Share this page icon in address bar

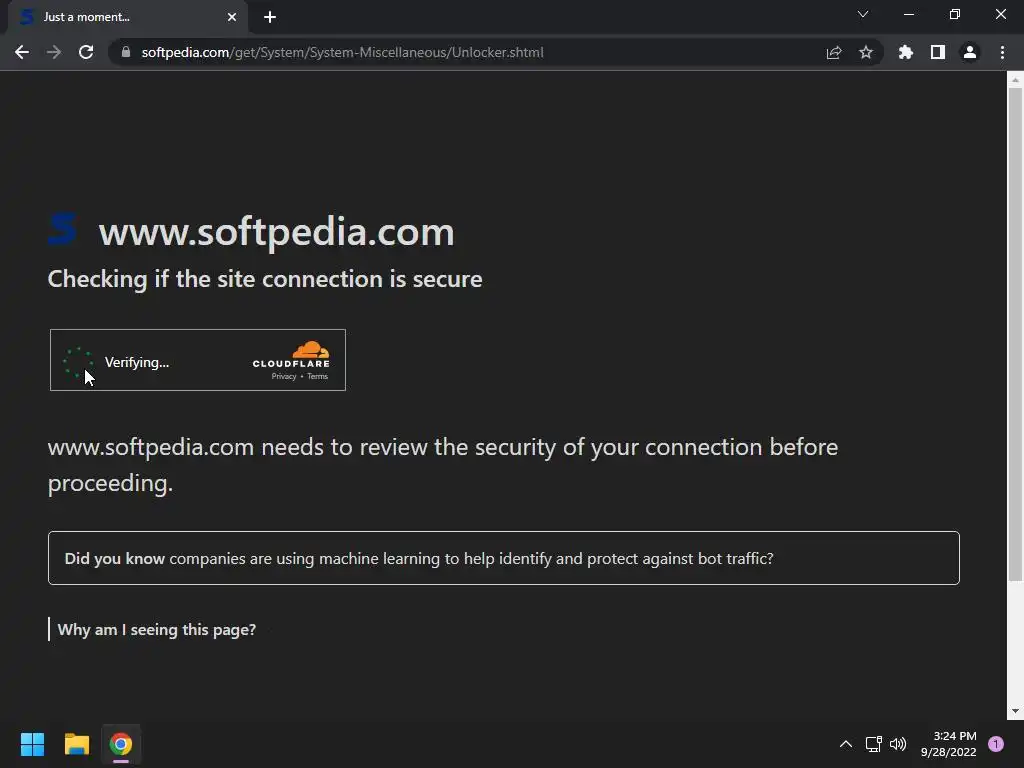[x=834, y=52]
